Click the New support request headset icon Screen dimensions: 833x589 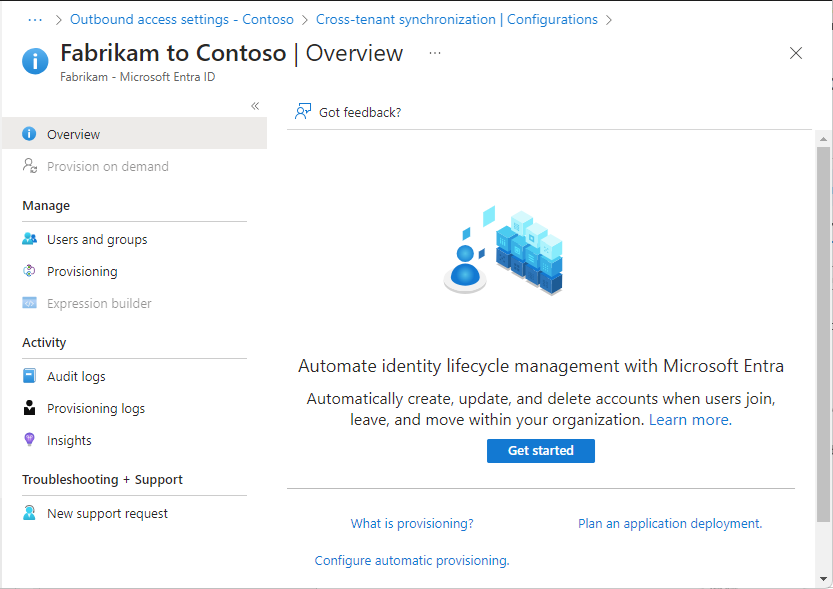click(31, 513)
